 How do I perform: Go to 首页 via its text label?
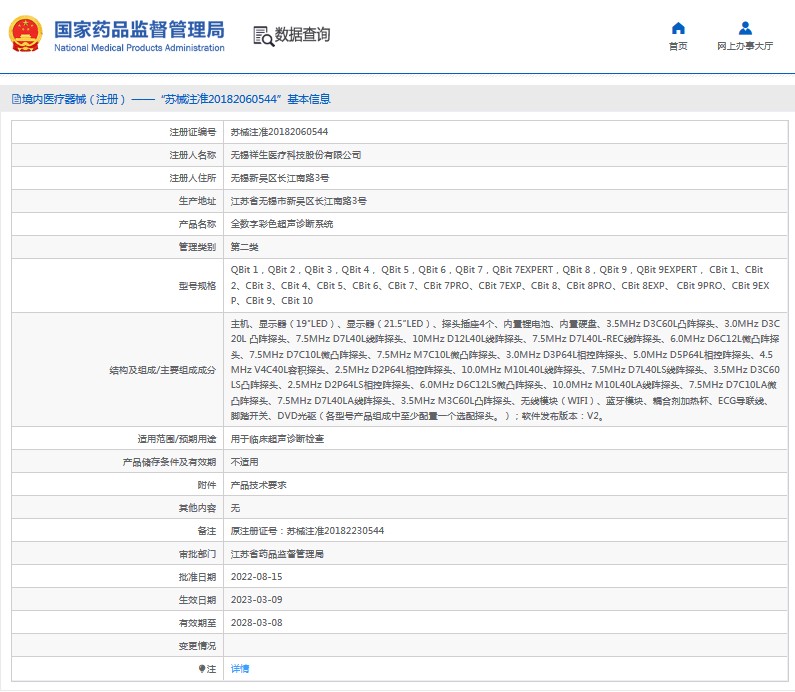coord(678,47)
